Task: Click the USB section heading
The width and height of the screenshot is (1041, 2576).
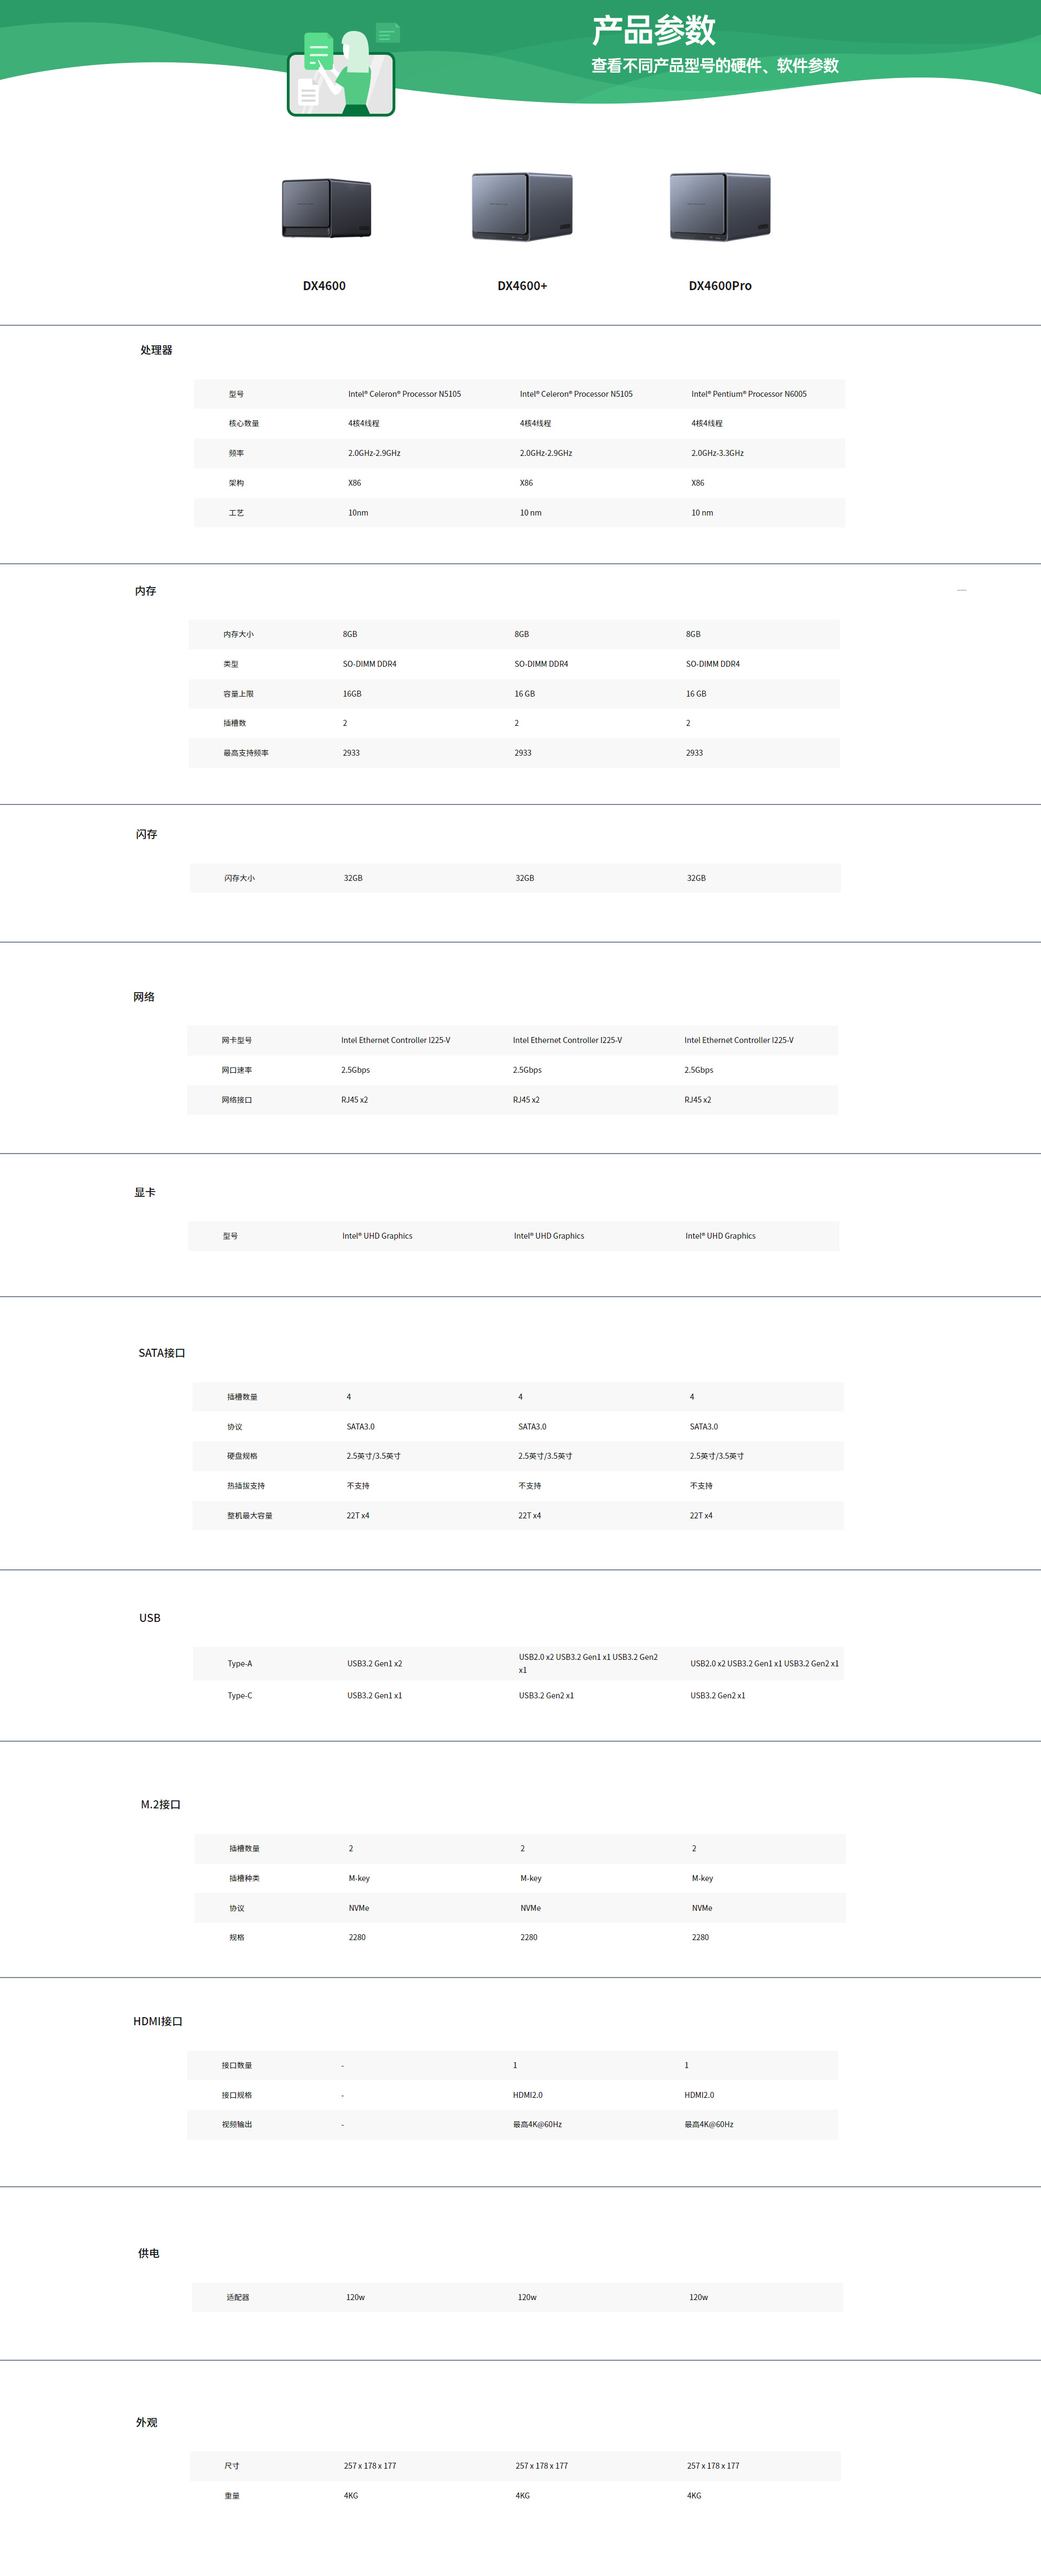Action: click(150, 1618)
